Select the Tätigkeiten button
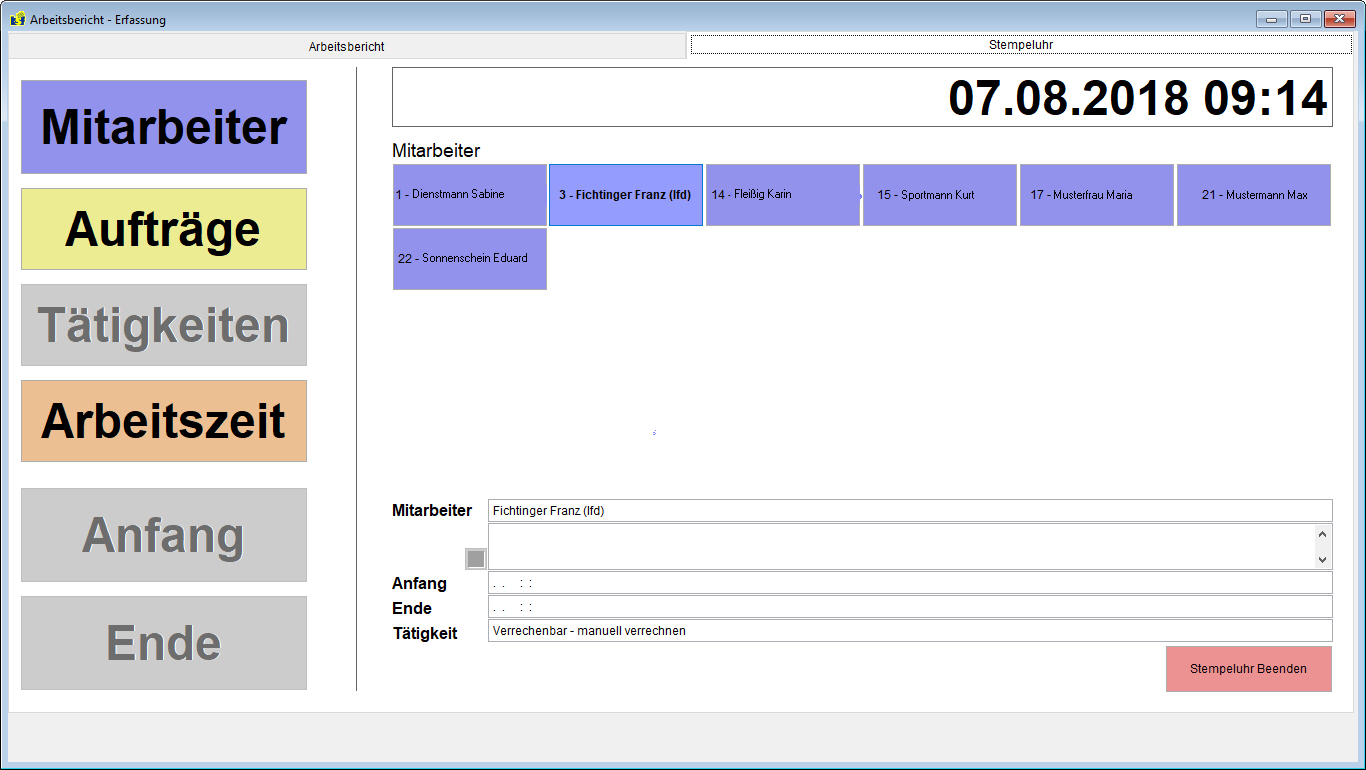The image size is (1366, 770). (x=164, y=325)
